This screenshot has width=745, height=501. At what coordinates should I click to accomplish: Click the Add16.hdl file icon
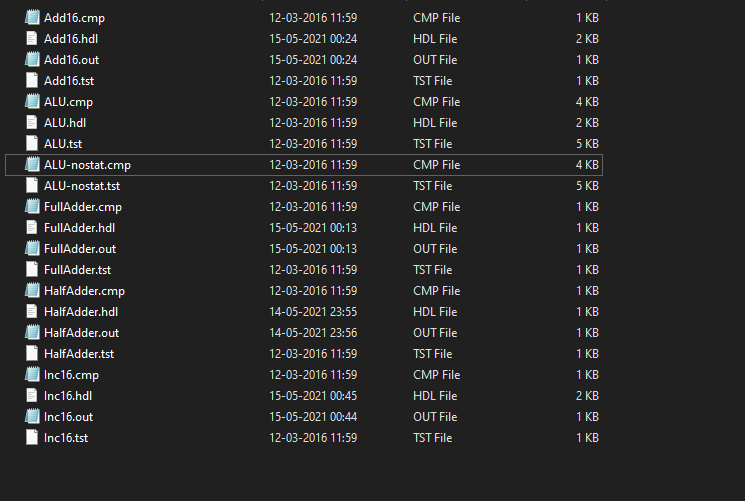(32, 39)
